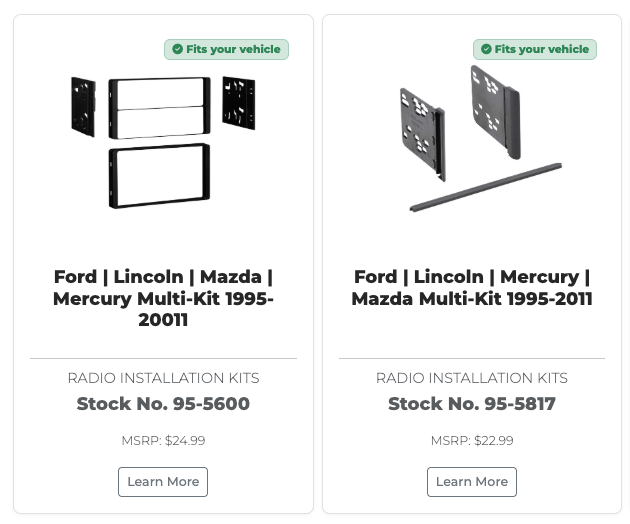
Task: Click the 'Fits your vehicle' badge on the 95-5600 kit
Action: (226, 49)
